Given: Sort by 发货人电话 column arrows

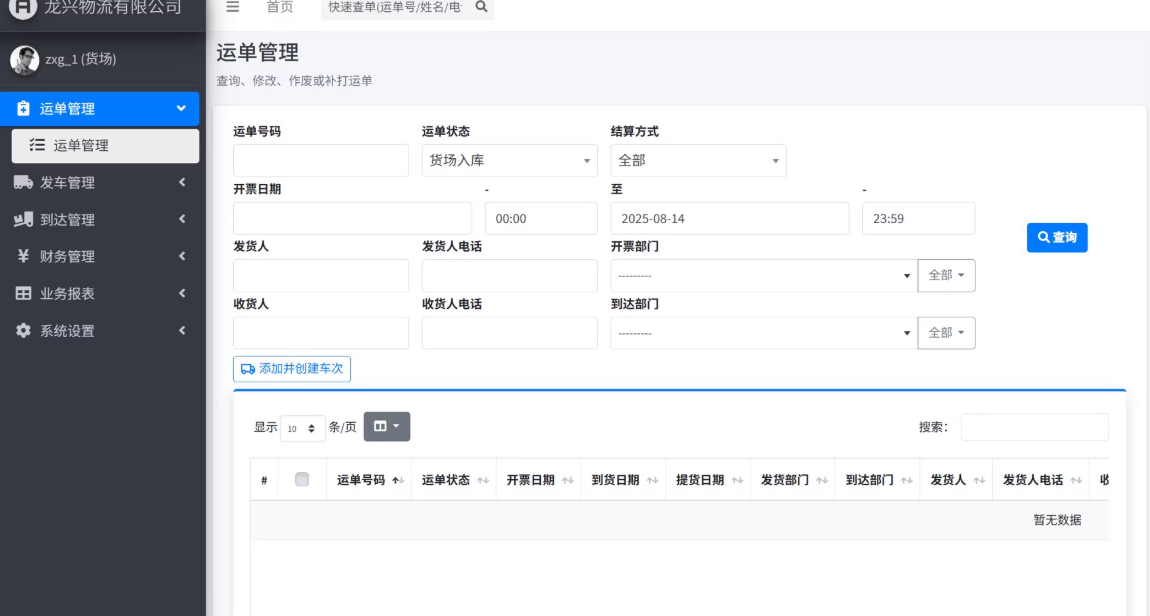Looking at the screenshot, I should click(1076, 480).
